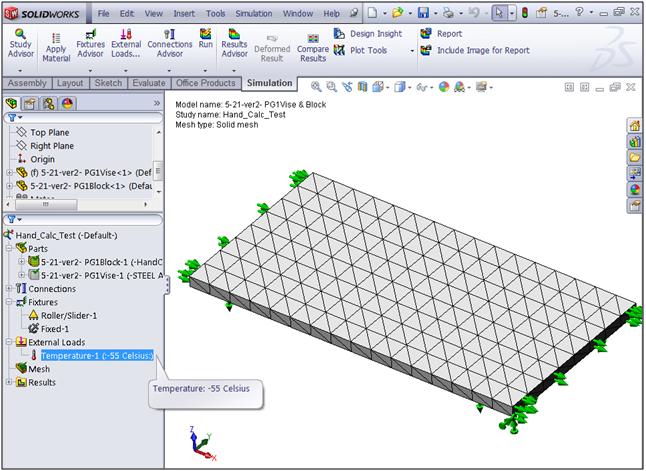This screenshot has width=646, height=471.
Task: Select Top Plane in the feature tree
Action: click(42, 132)
